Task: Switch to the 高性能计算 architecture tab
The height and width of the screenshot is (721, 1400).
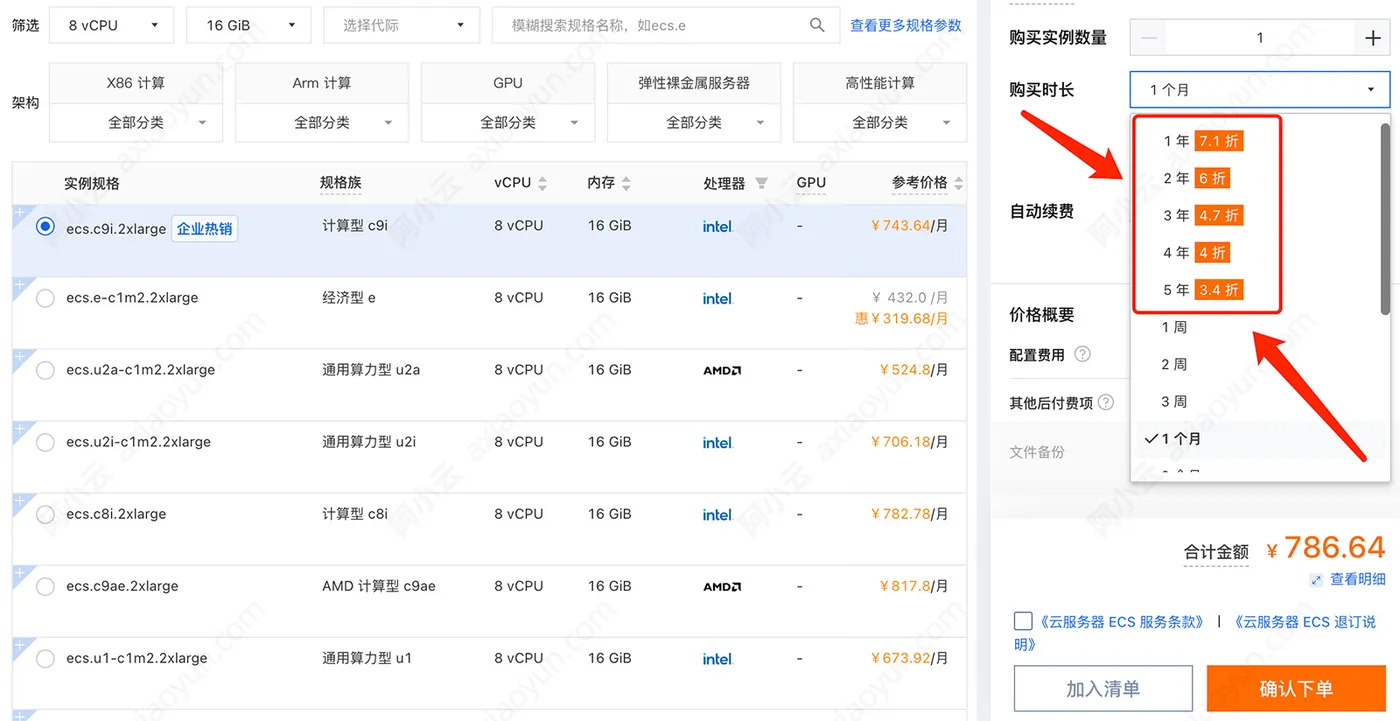Action: pyautogui.click(x=880, y=83)
